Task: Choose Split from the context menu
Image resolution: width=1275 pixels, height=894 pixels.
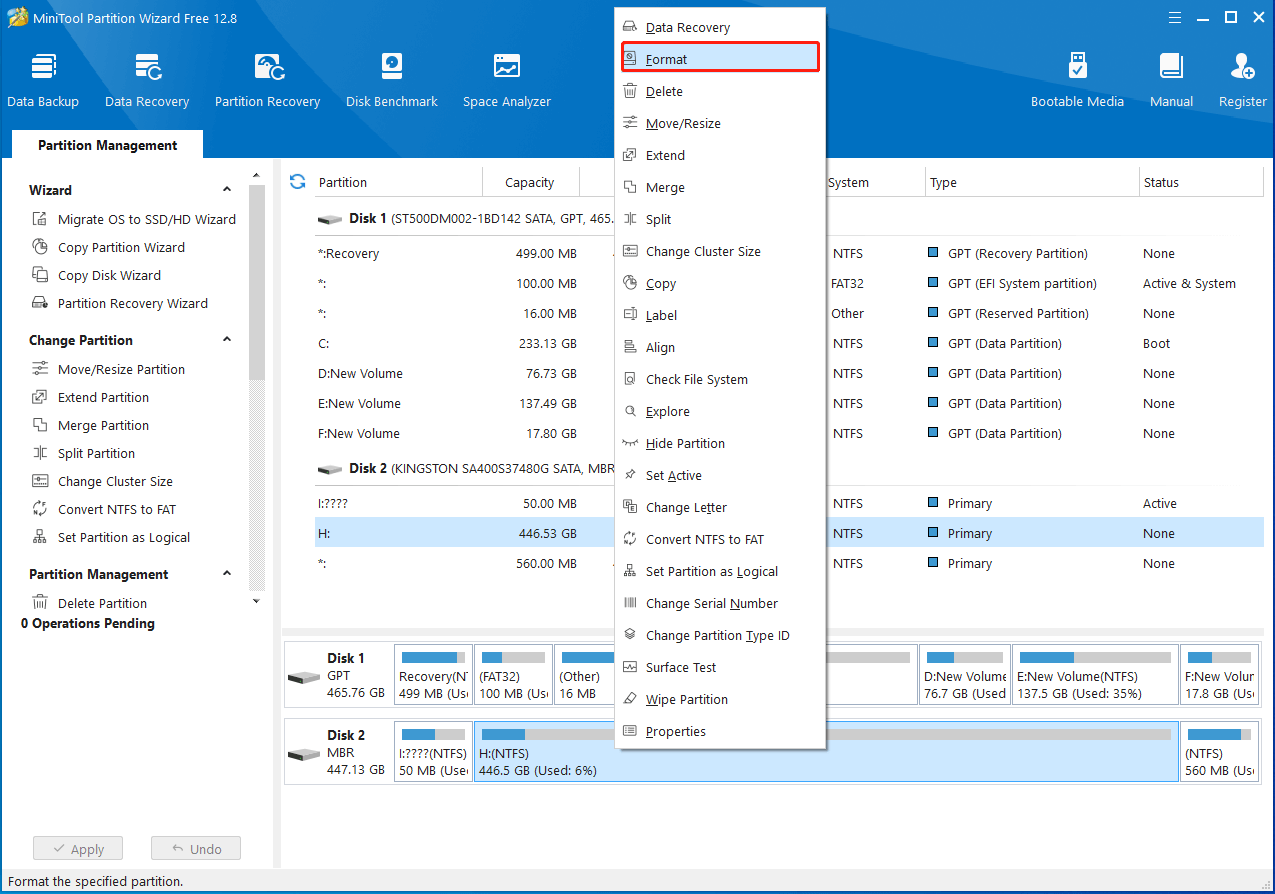Action: pos(720,219)
